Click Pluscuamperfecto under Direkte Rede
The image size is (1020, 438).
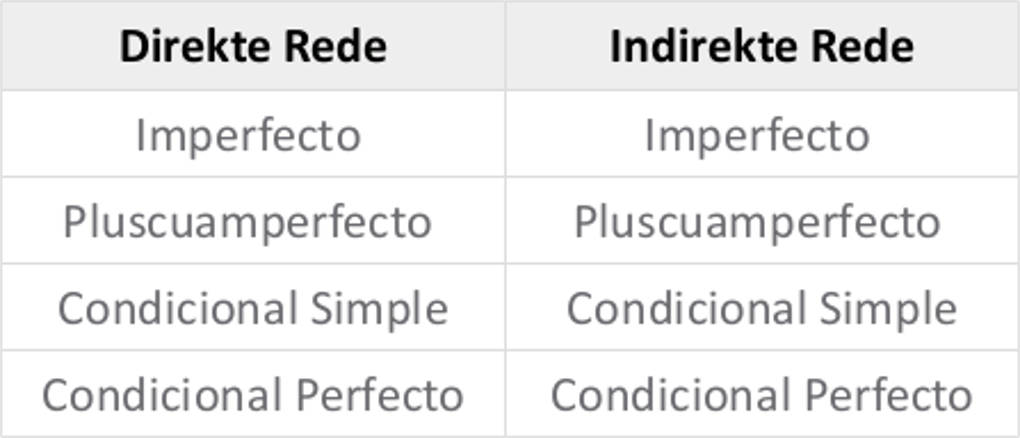coord(247,222)
